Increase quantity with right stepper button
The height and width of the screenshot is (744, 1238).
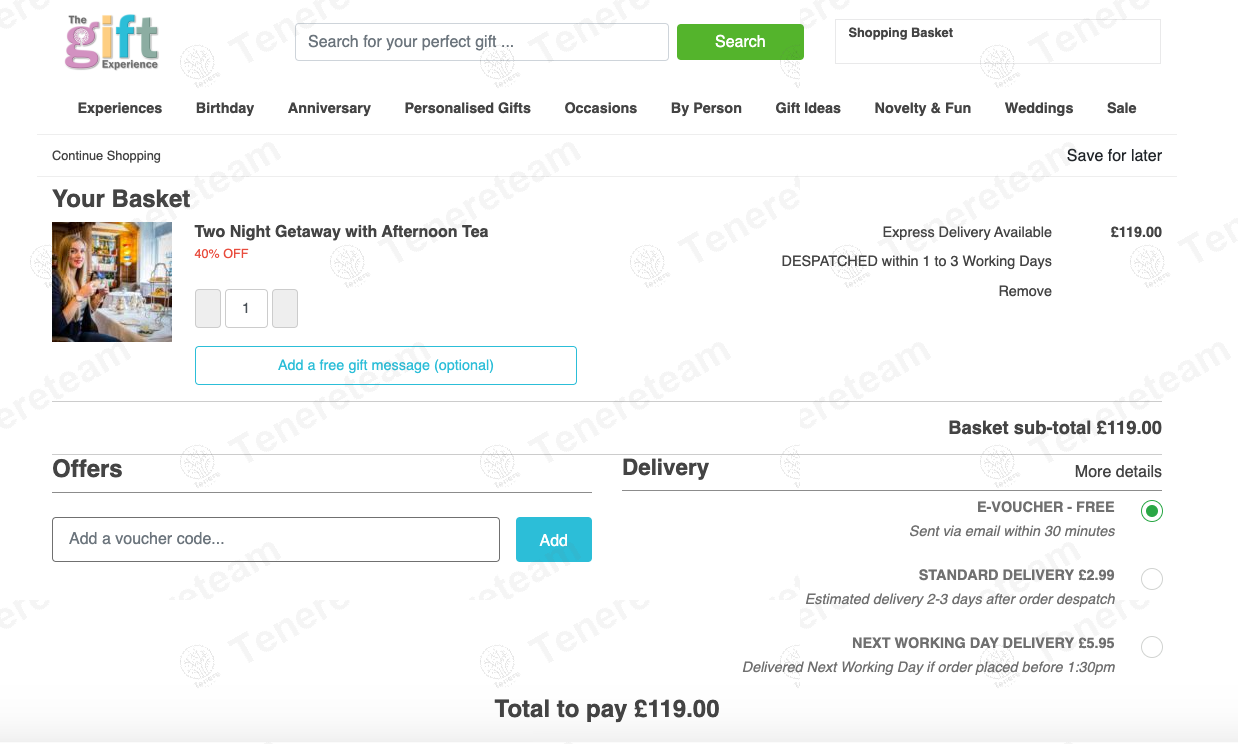[x=285, y=309]
